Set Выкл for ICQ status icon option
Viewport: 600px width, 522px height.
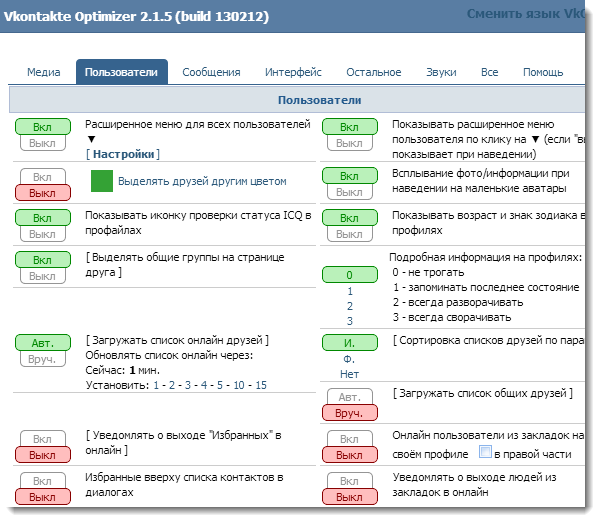tap(43, 234)
